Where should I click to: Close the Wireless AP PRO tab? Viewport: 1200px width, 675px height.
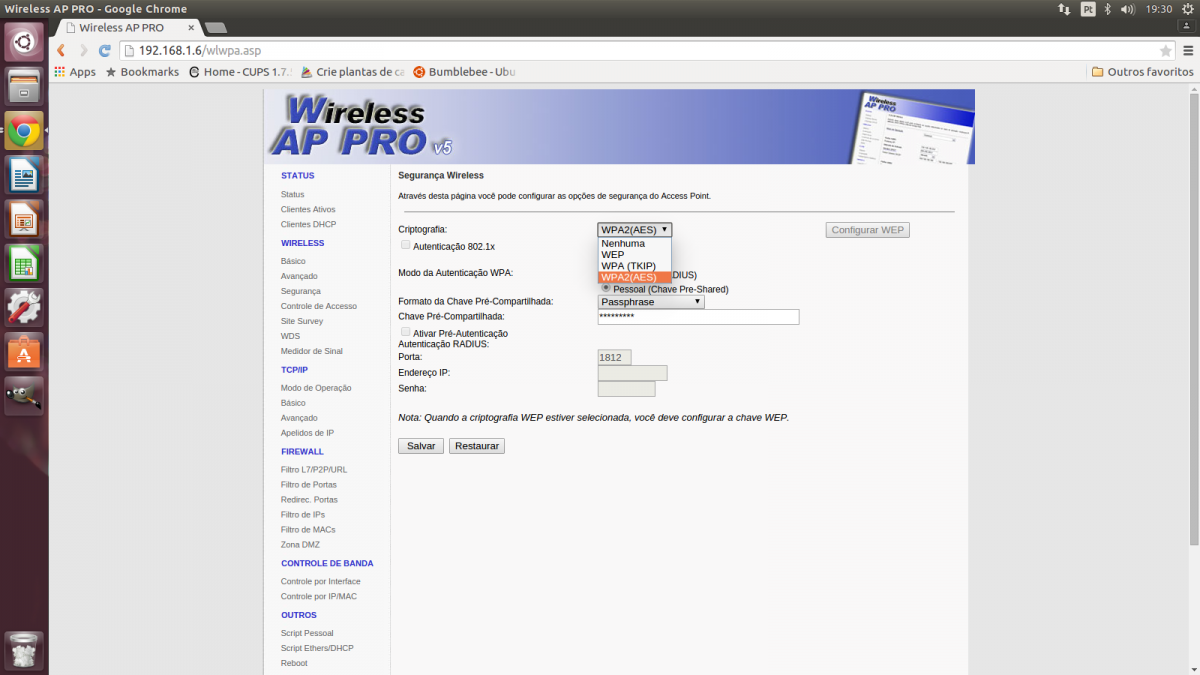coord(190,28)
